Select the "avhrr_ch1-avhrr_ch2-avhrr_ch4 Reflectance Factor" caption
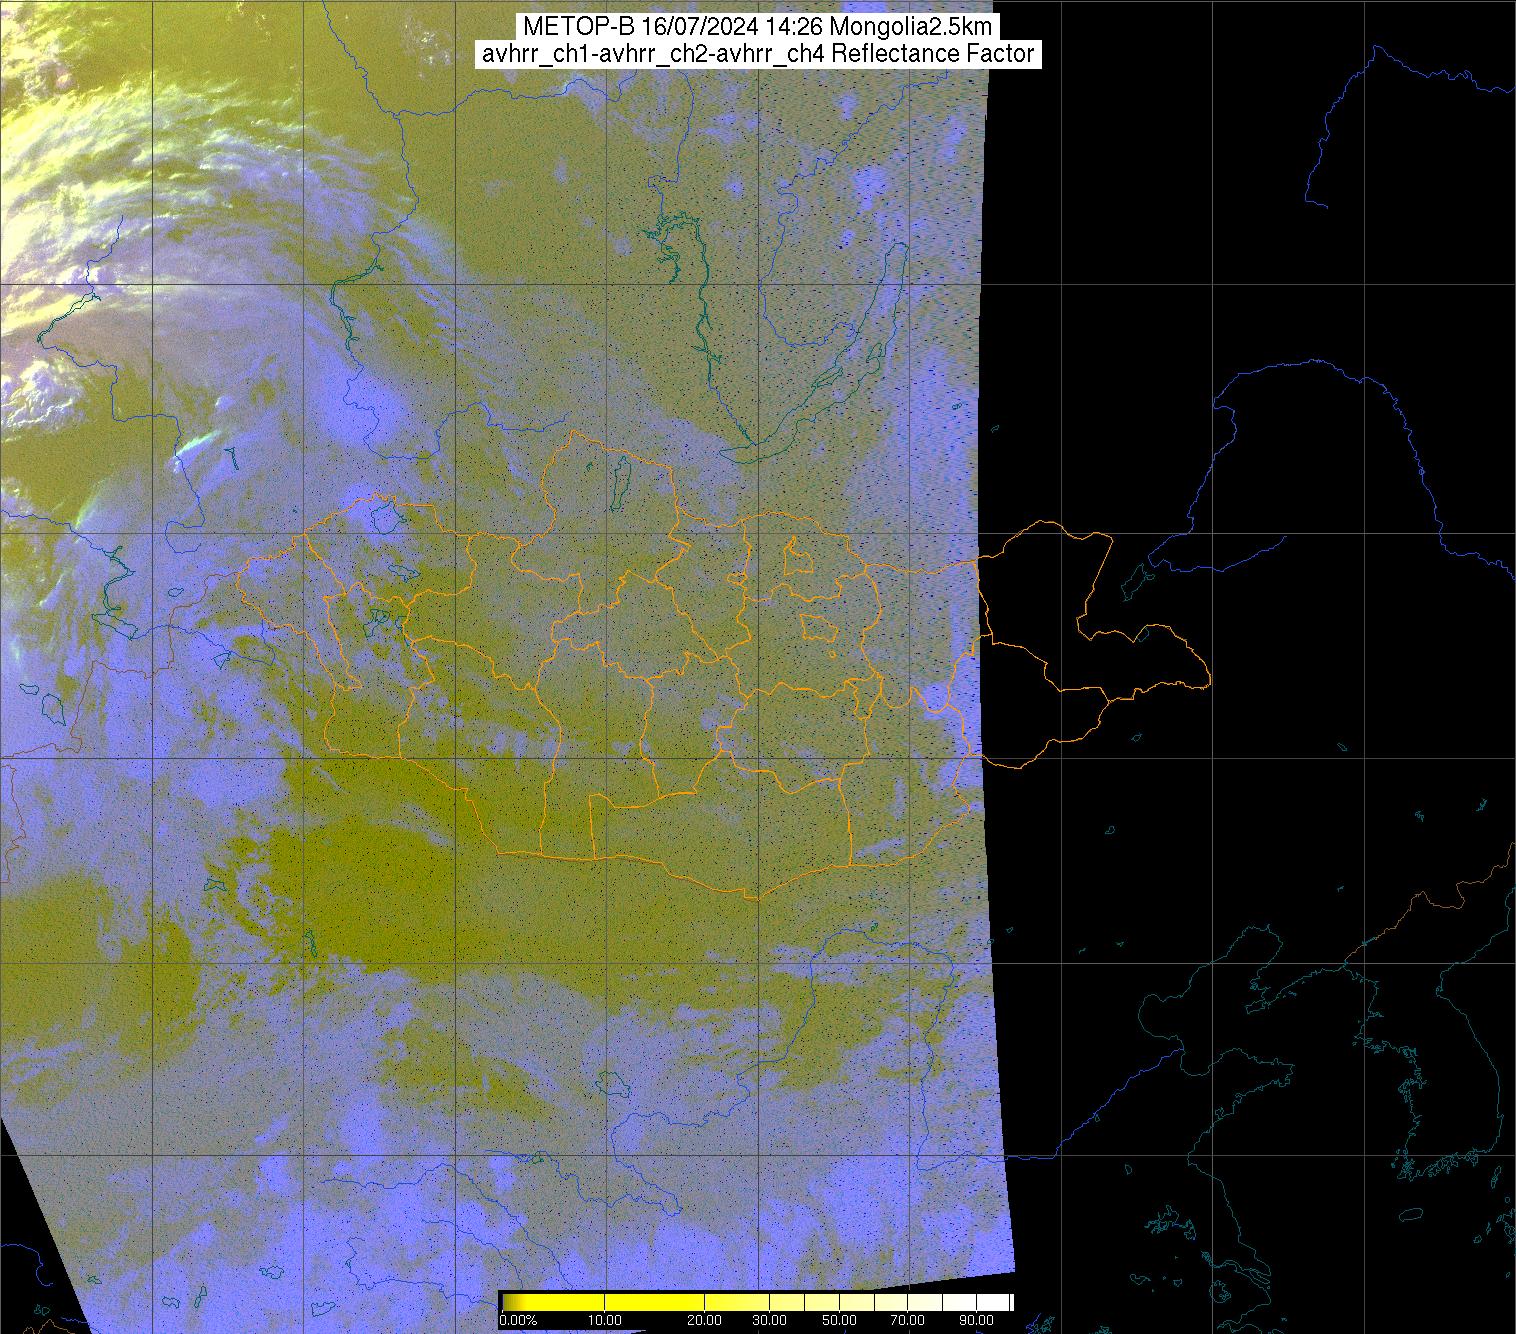1516x1334 pixels. tap(757, 54)
